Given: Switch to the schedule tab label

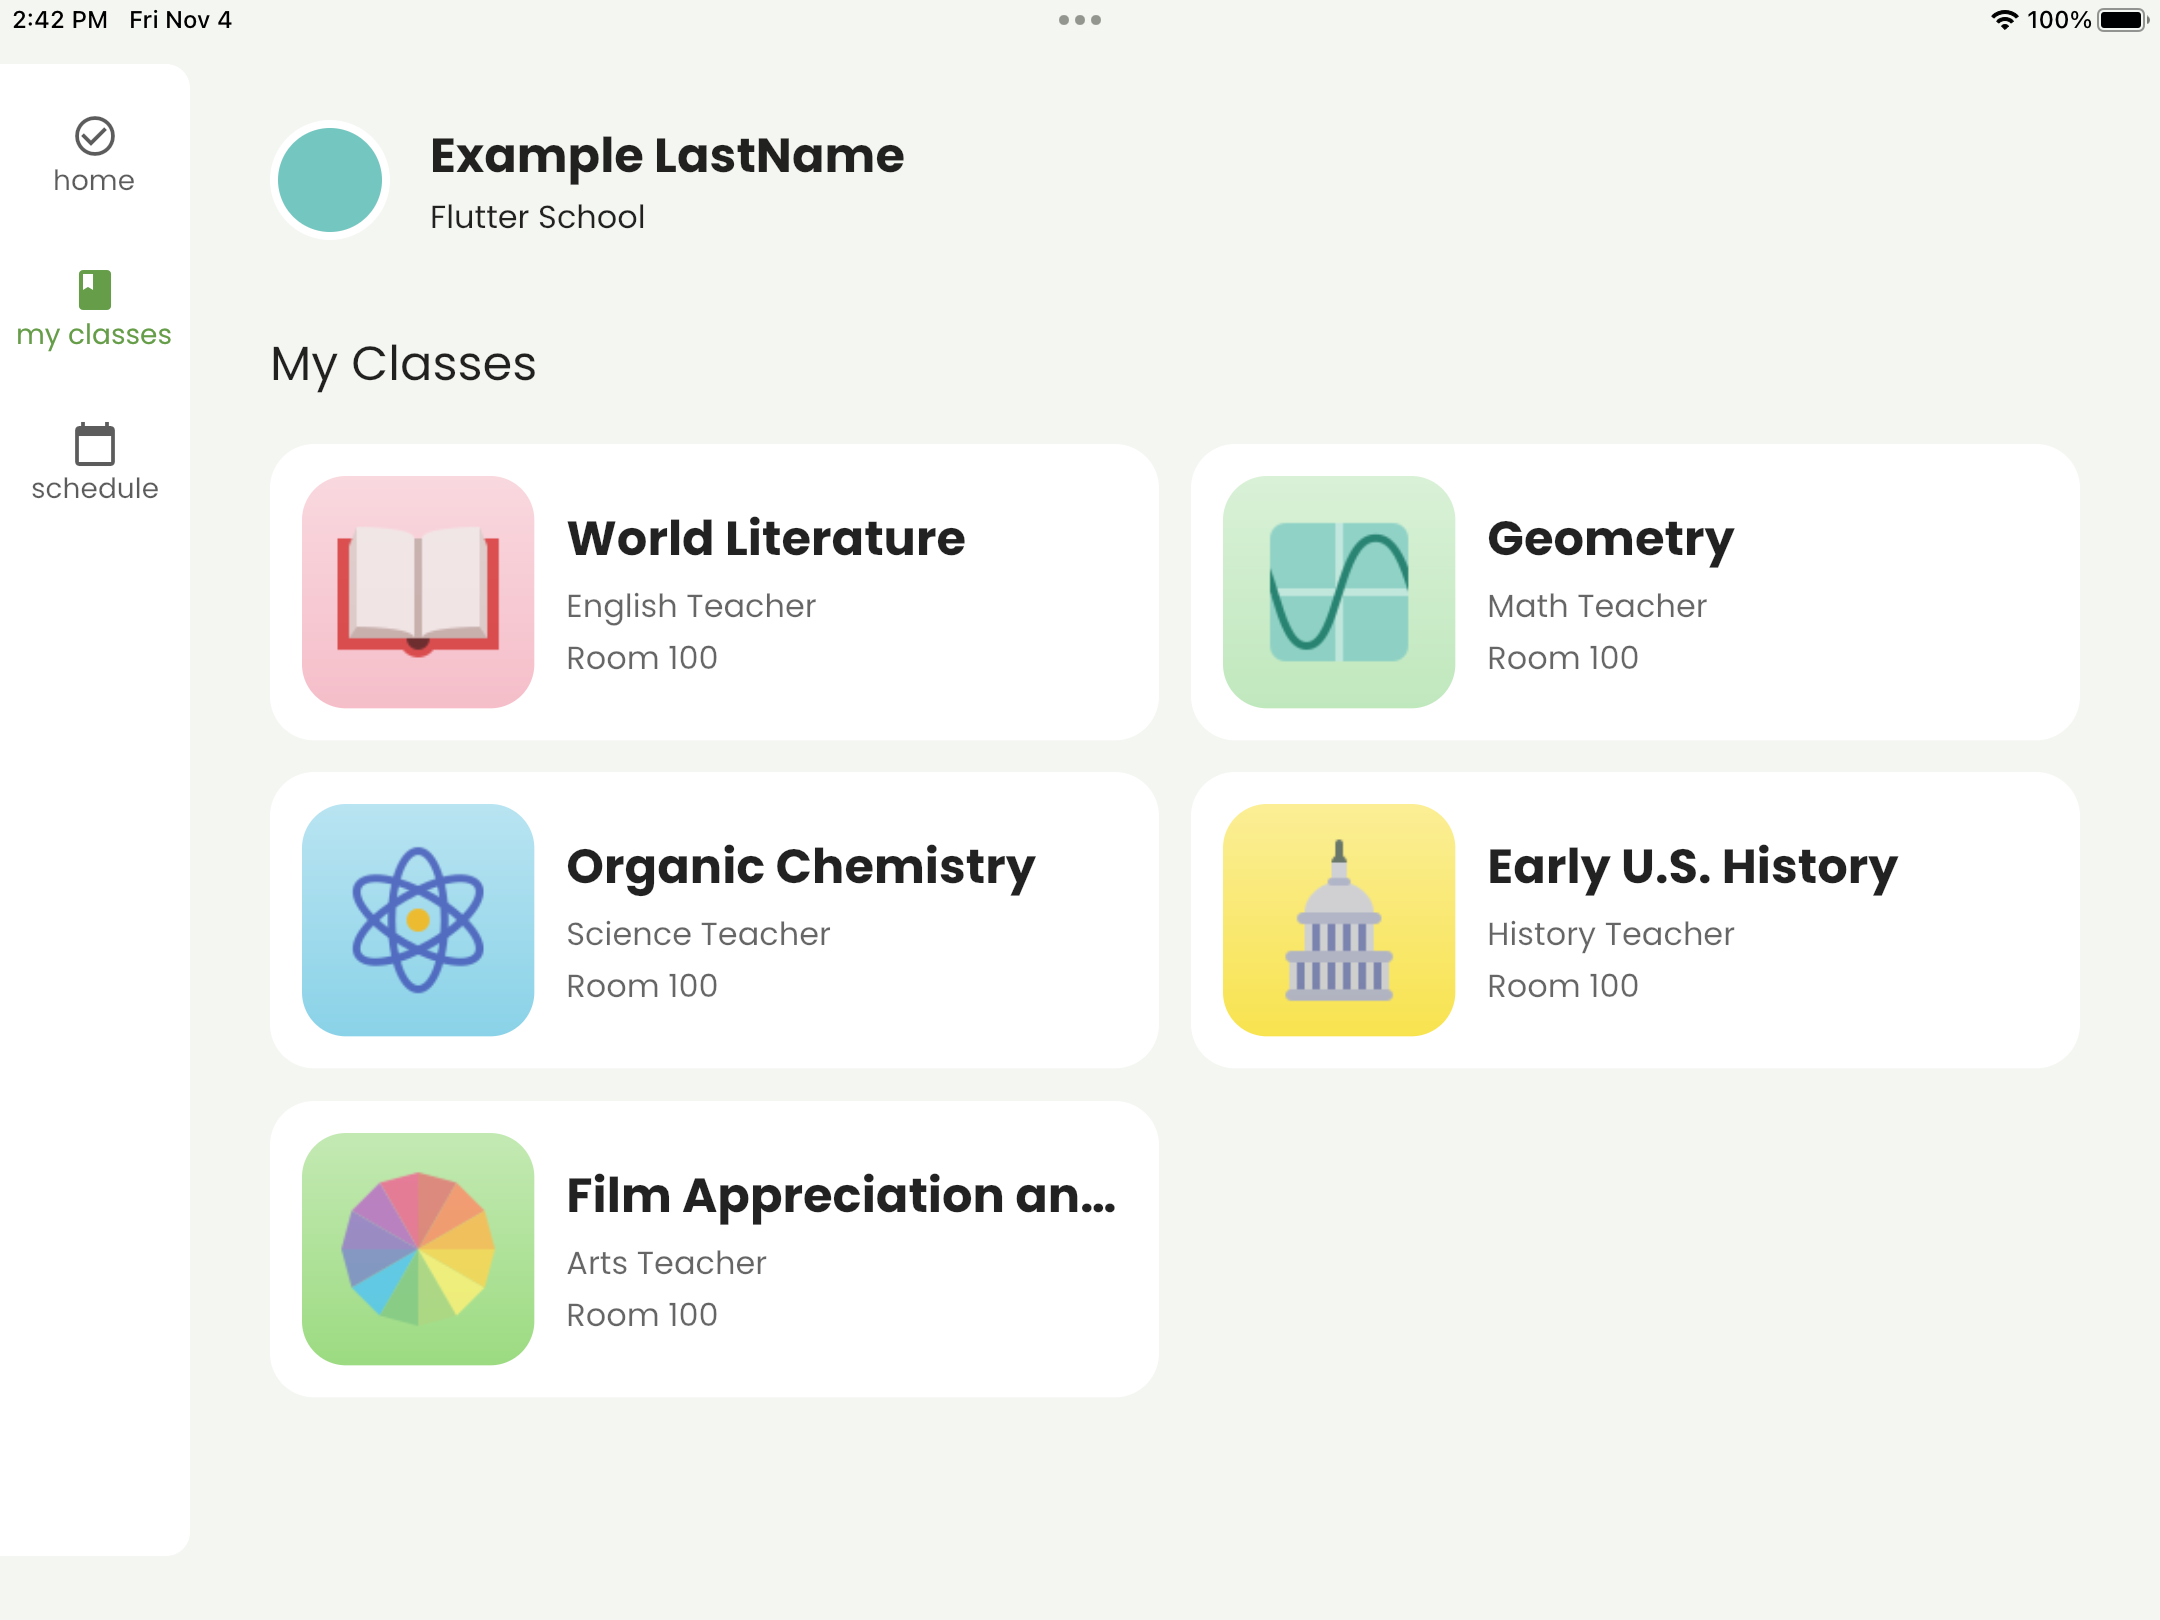Looking at the screenshot, I should pyautogui.click(x=95, y=489).
